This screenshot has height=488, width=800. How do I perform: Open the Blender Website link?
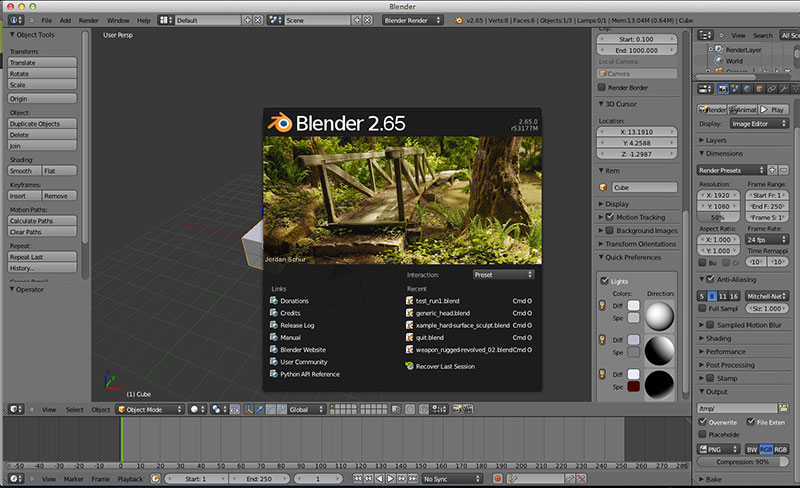[303, 350]
